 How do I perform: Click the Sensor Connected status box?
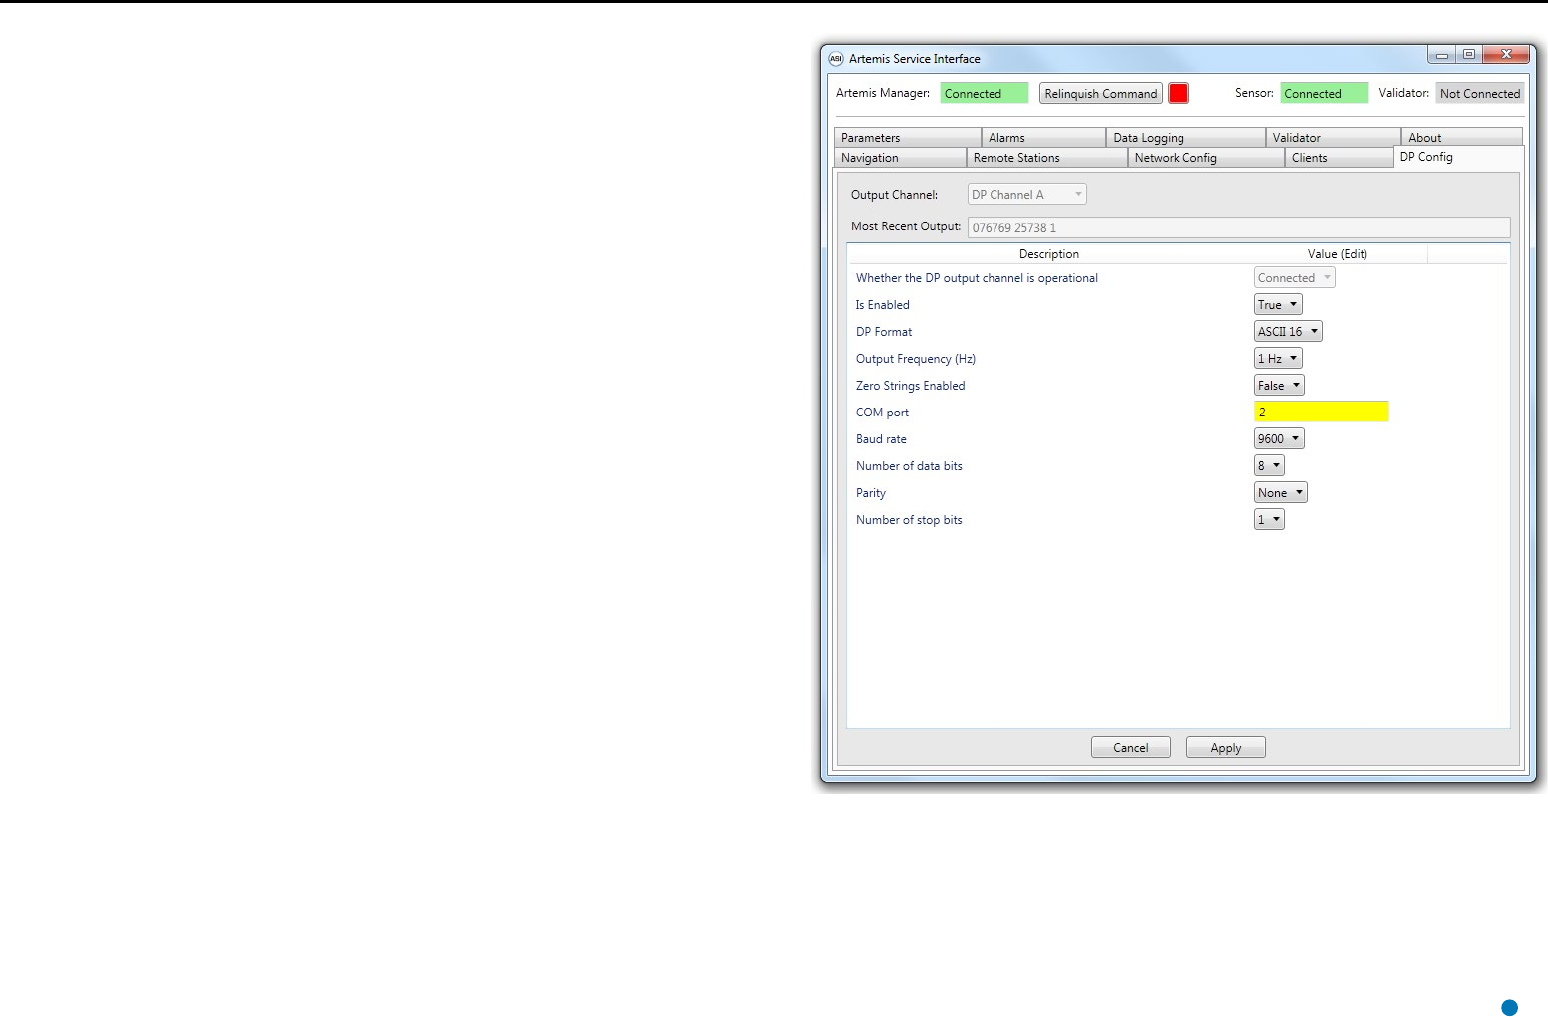point(1324,93)
